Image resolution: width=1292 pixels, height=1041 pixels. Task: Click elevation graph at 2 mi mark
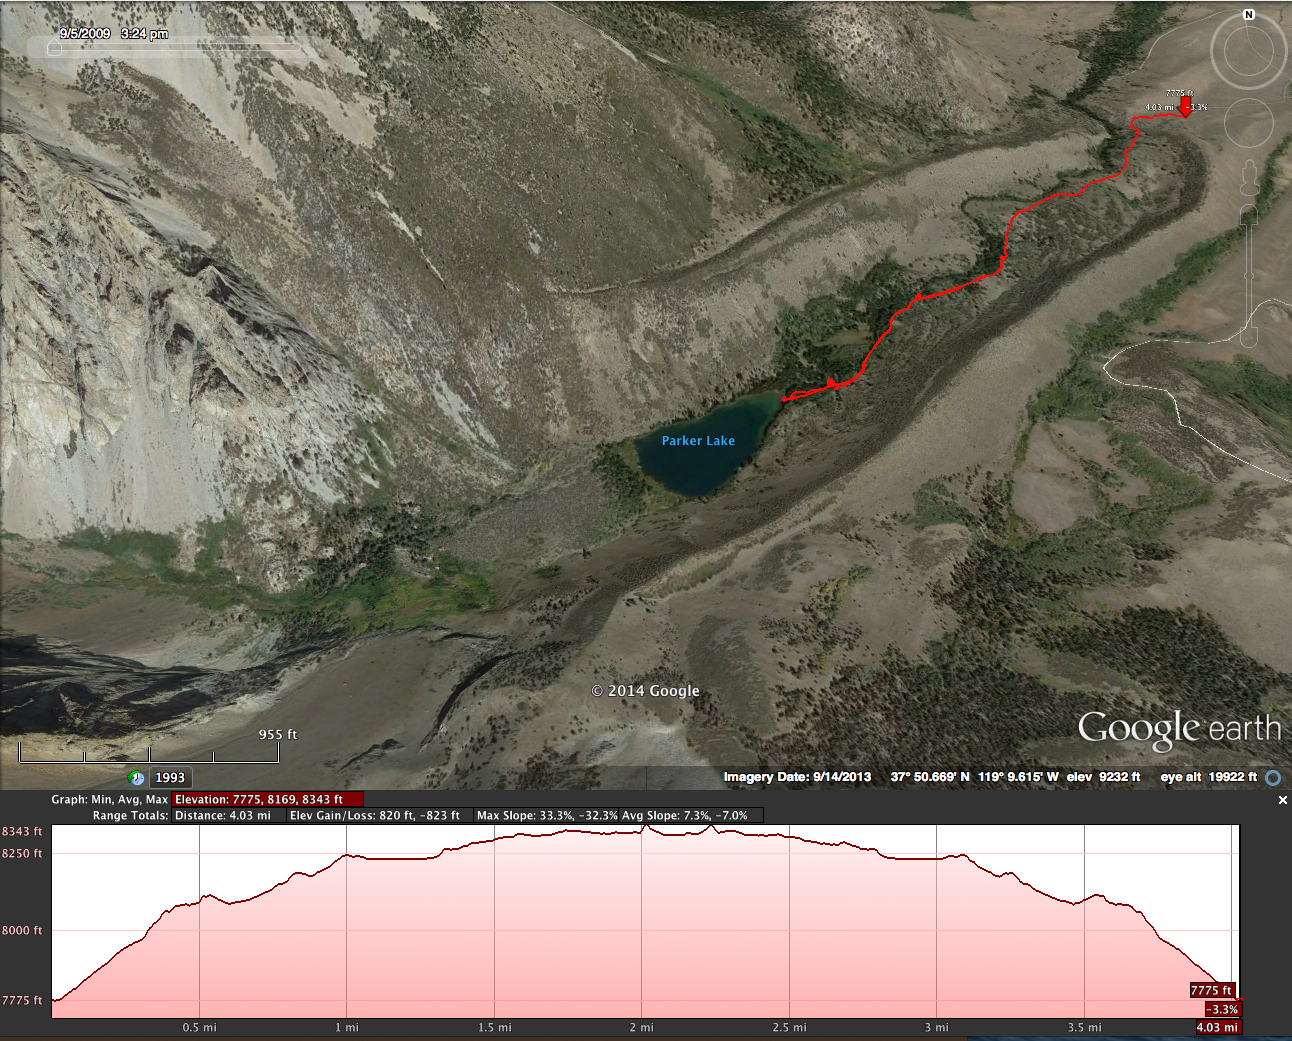pos(642,921)
